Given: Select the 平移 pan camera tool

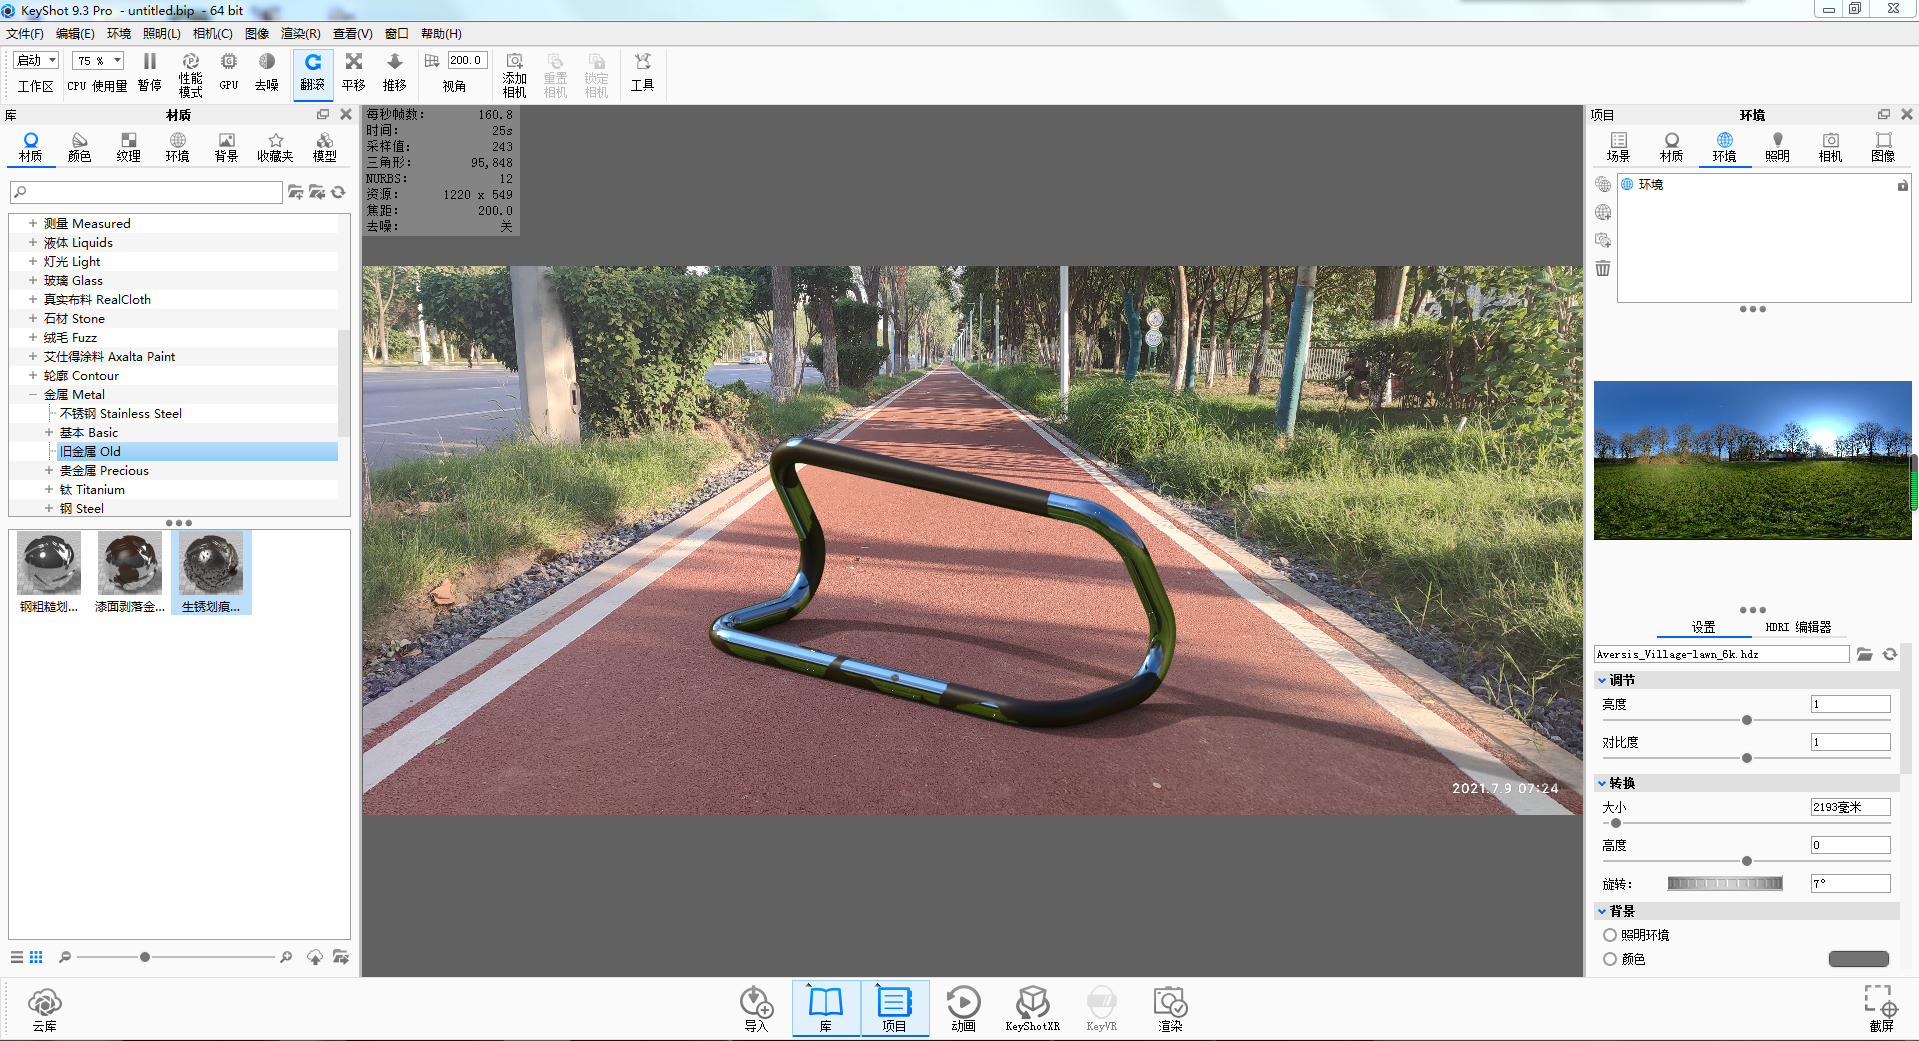Looking at the screenshot, I should pos(354,73).
